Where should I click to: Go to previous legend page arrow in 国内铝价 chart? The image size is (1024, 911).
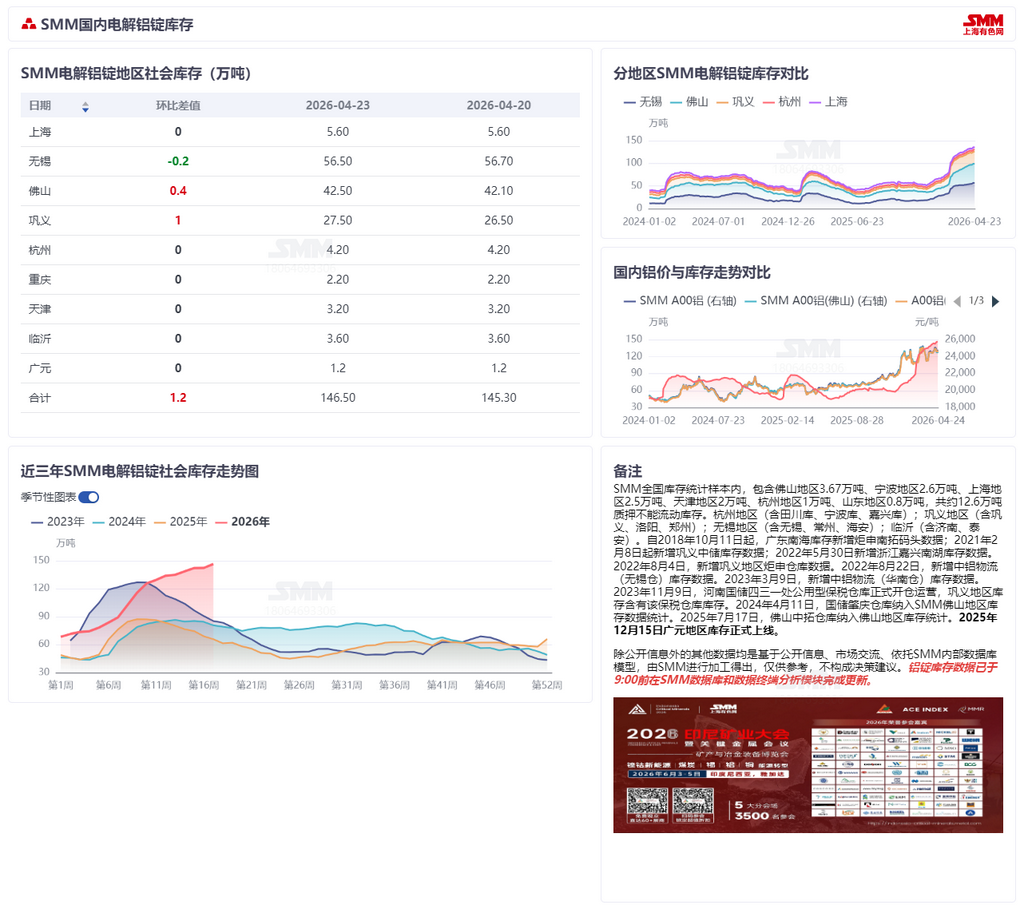(x=957, y=301)
